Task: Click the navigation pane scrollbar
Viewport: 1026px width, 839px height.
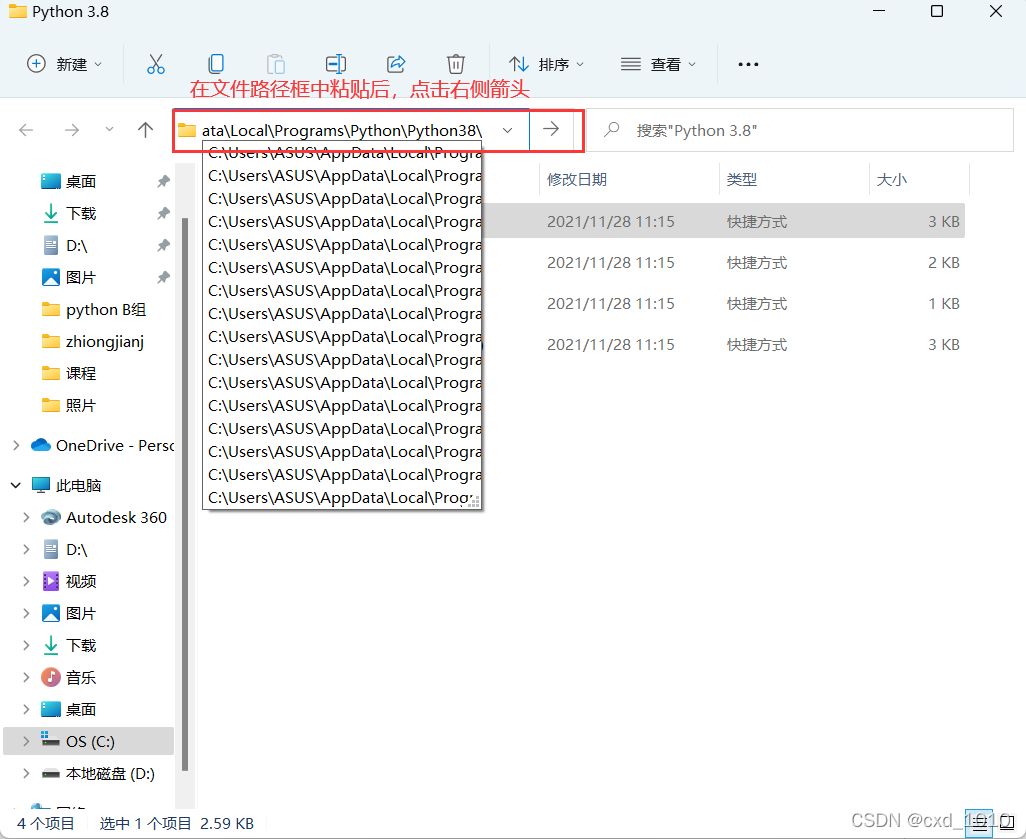Action: point(185,494)
